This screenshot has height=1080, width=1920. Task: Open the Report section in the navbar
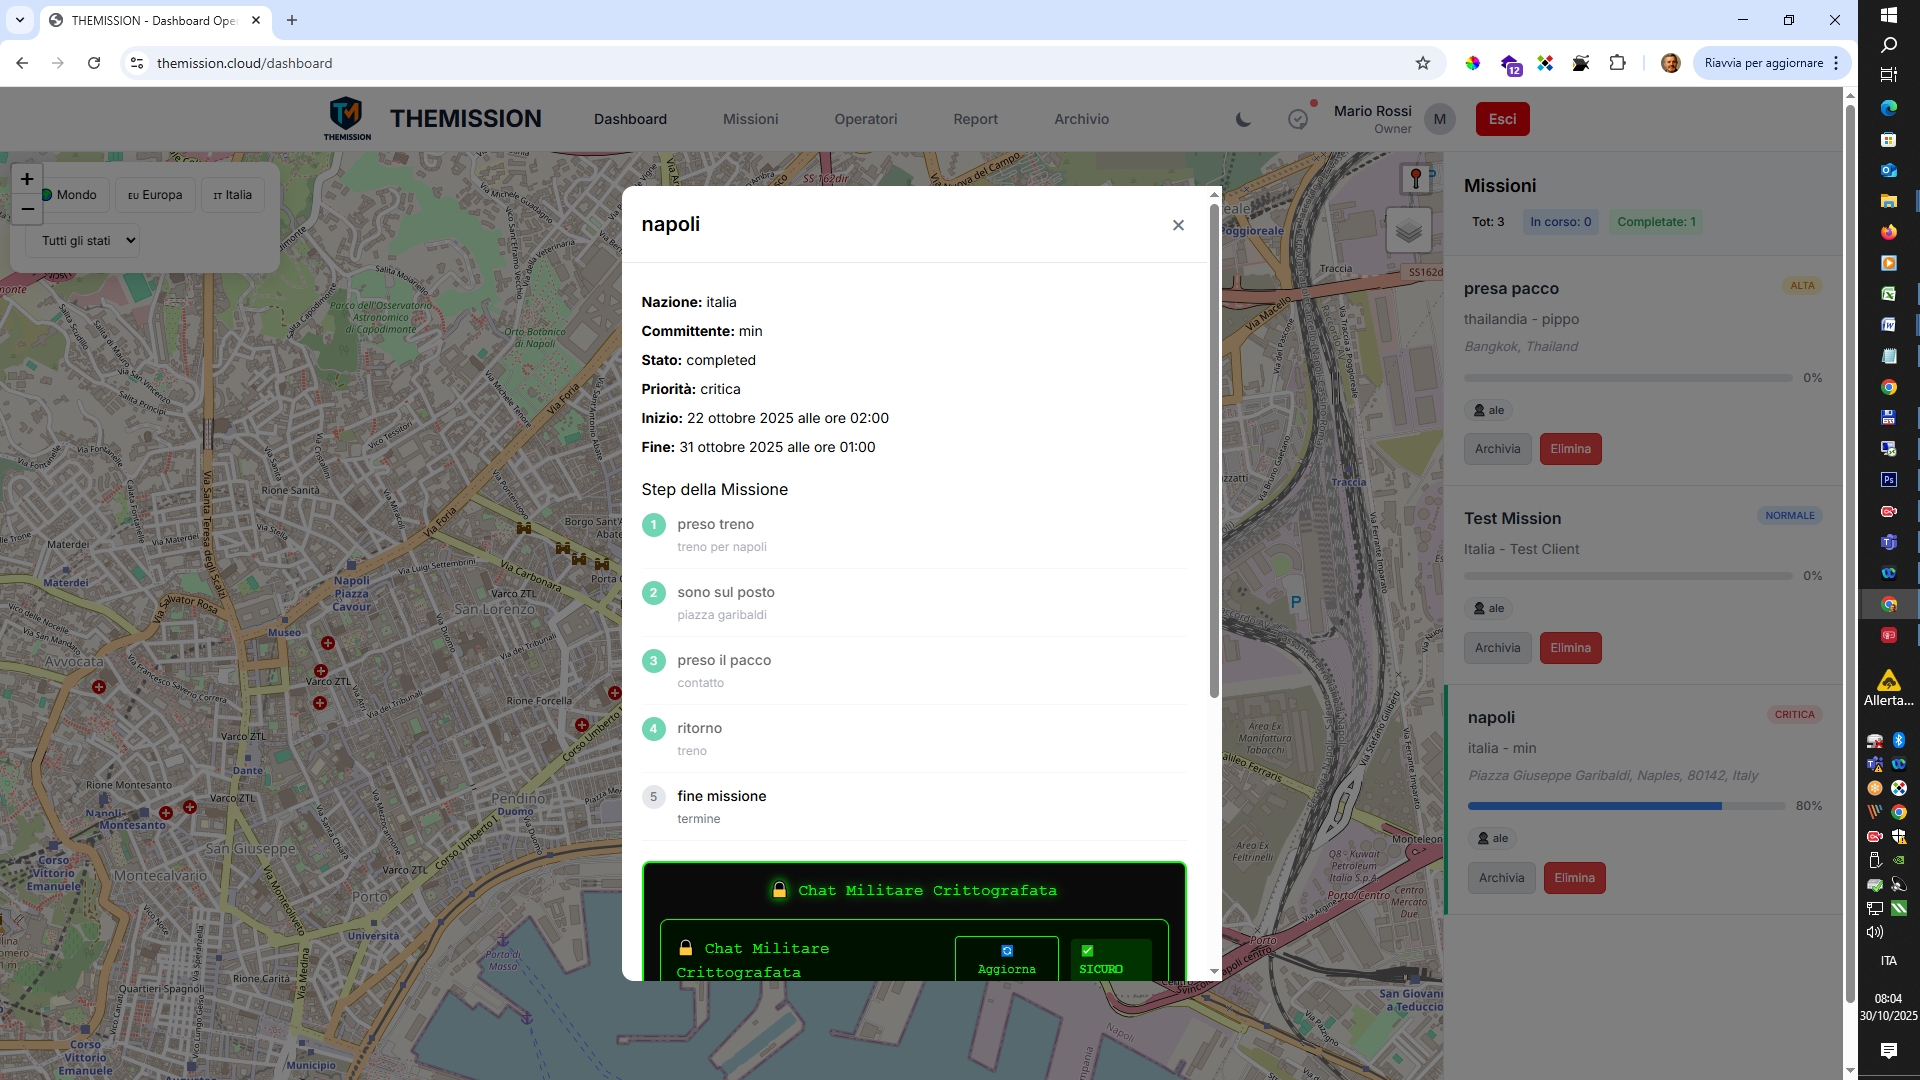(x=976, y=119)
